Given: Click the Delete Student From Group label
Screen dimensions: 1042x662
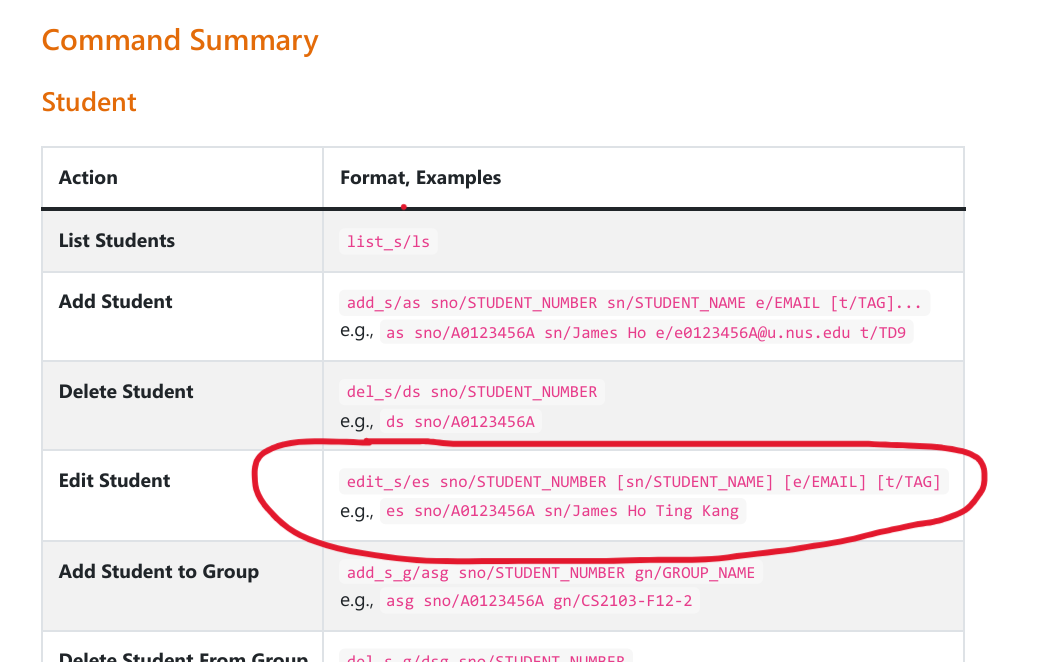Looking at the screenshot, I should coord(183,656).
